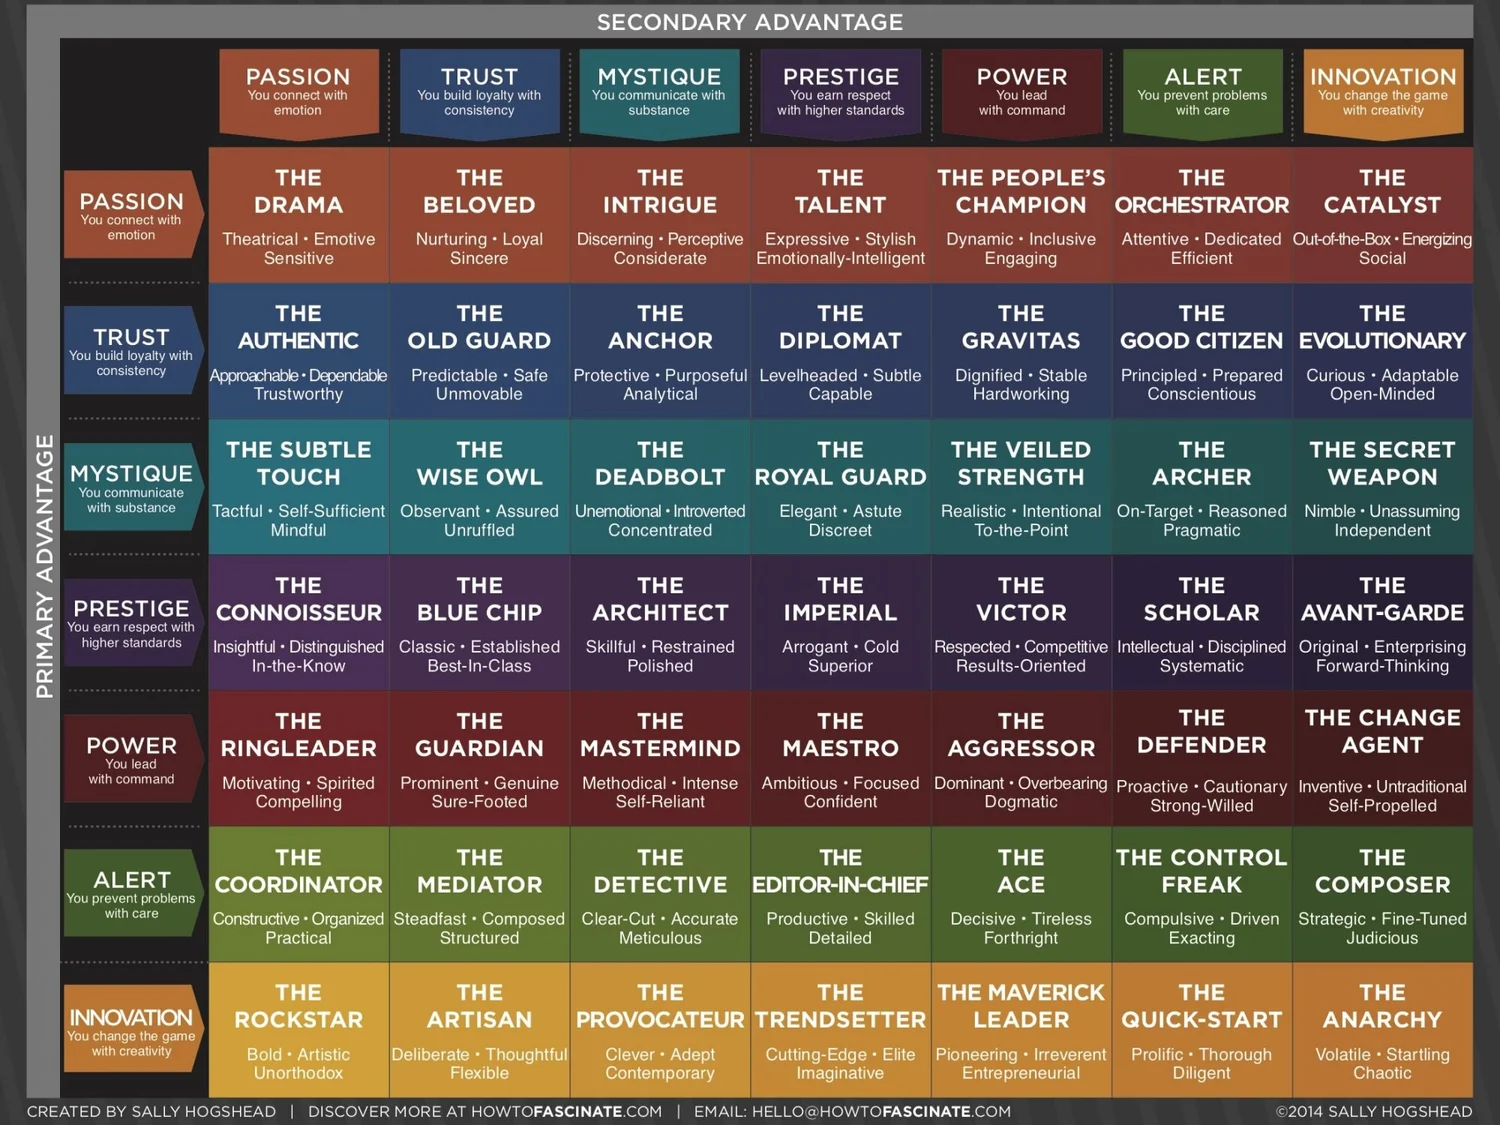Viewport: 1500px width, 1125px height.
Task: Click the PRESTIGE column header
Action: 840,92
